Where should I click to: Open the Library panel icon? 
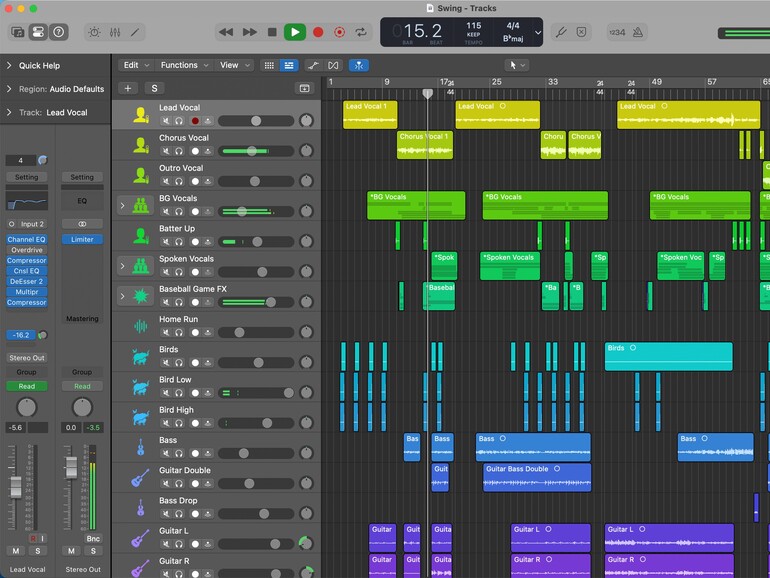tap(18, 32)
